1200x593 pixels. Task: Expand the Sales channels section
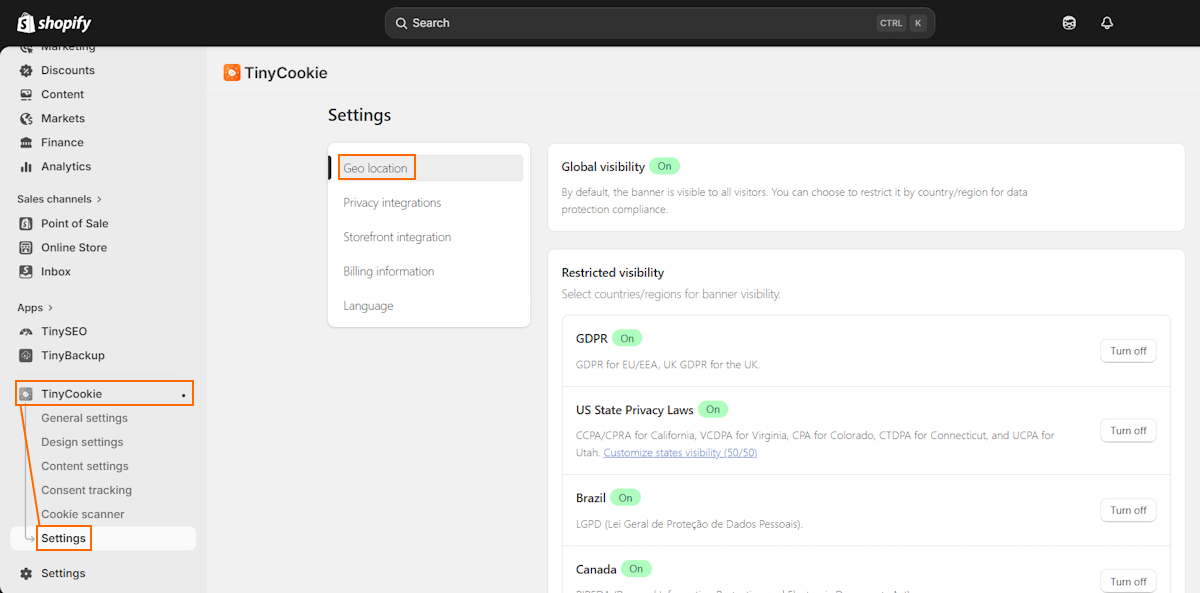tap(99, 198)
